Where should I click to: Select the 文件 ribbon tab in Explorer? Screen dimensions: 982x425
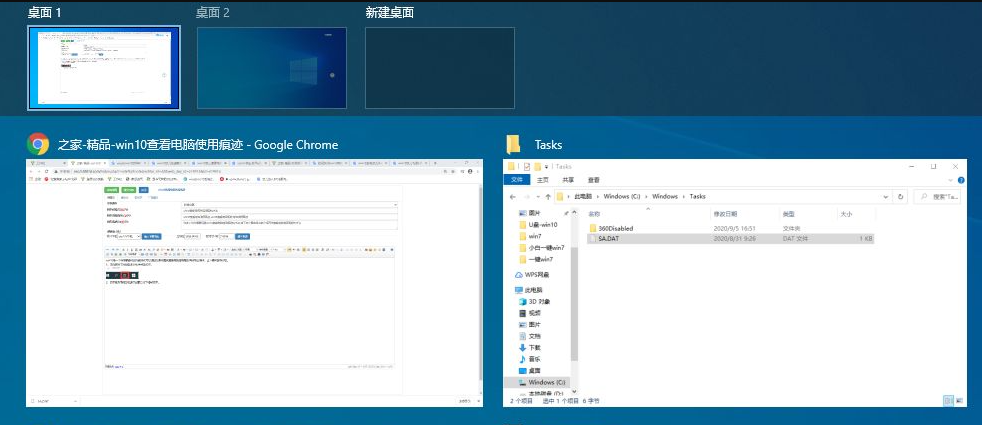517,180
